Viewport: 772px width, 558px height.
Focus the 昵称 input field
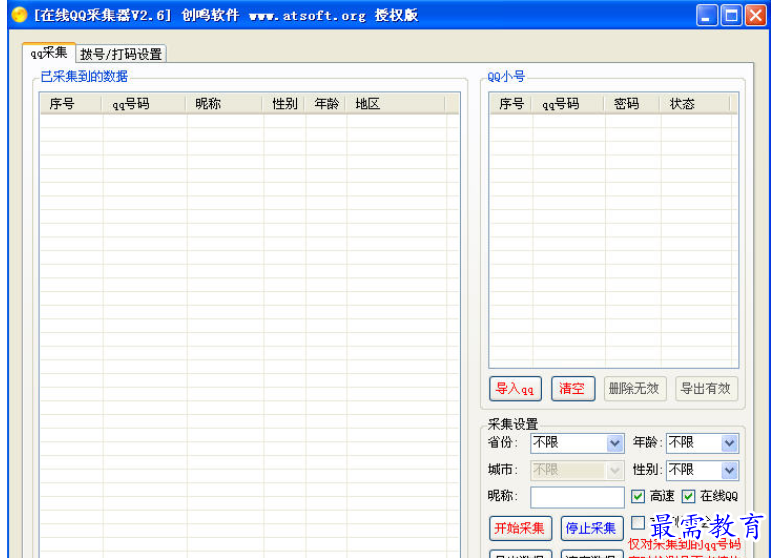click(577, 497)
